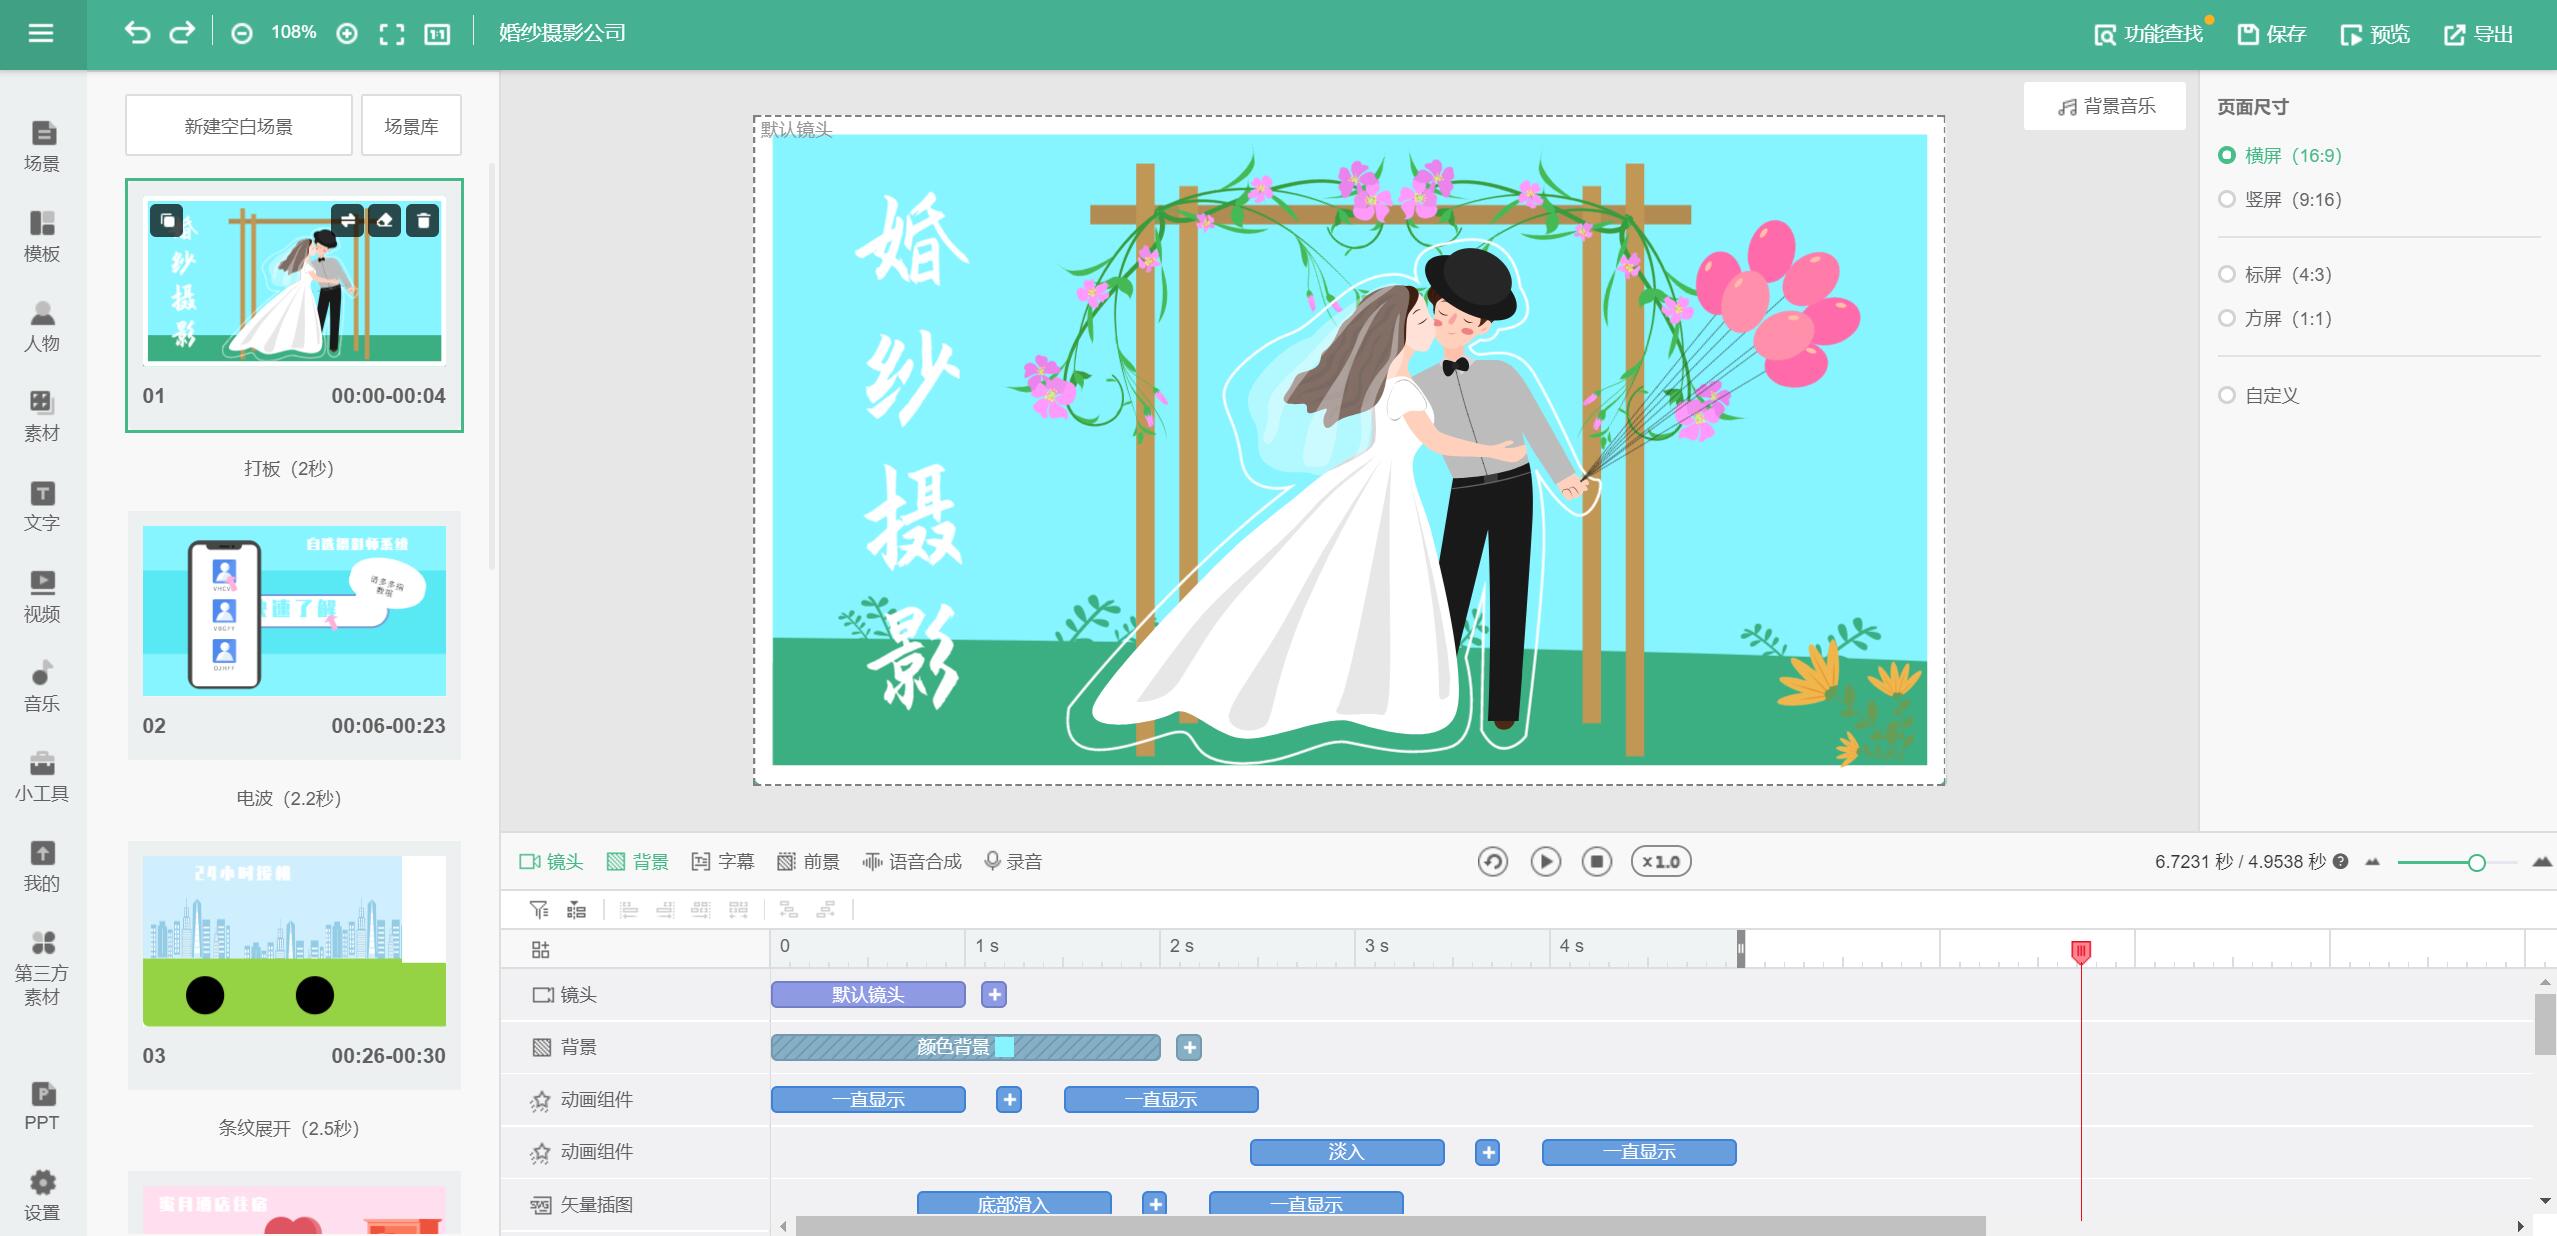Click the copy icon on scene 01
This screenshot has height=1236, width=2557.
(167, 220)
